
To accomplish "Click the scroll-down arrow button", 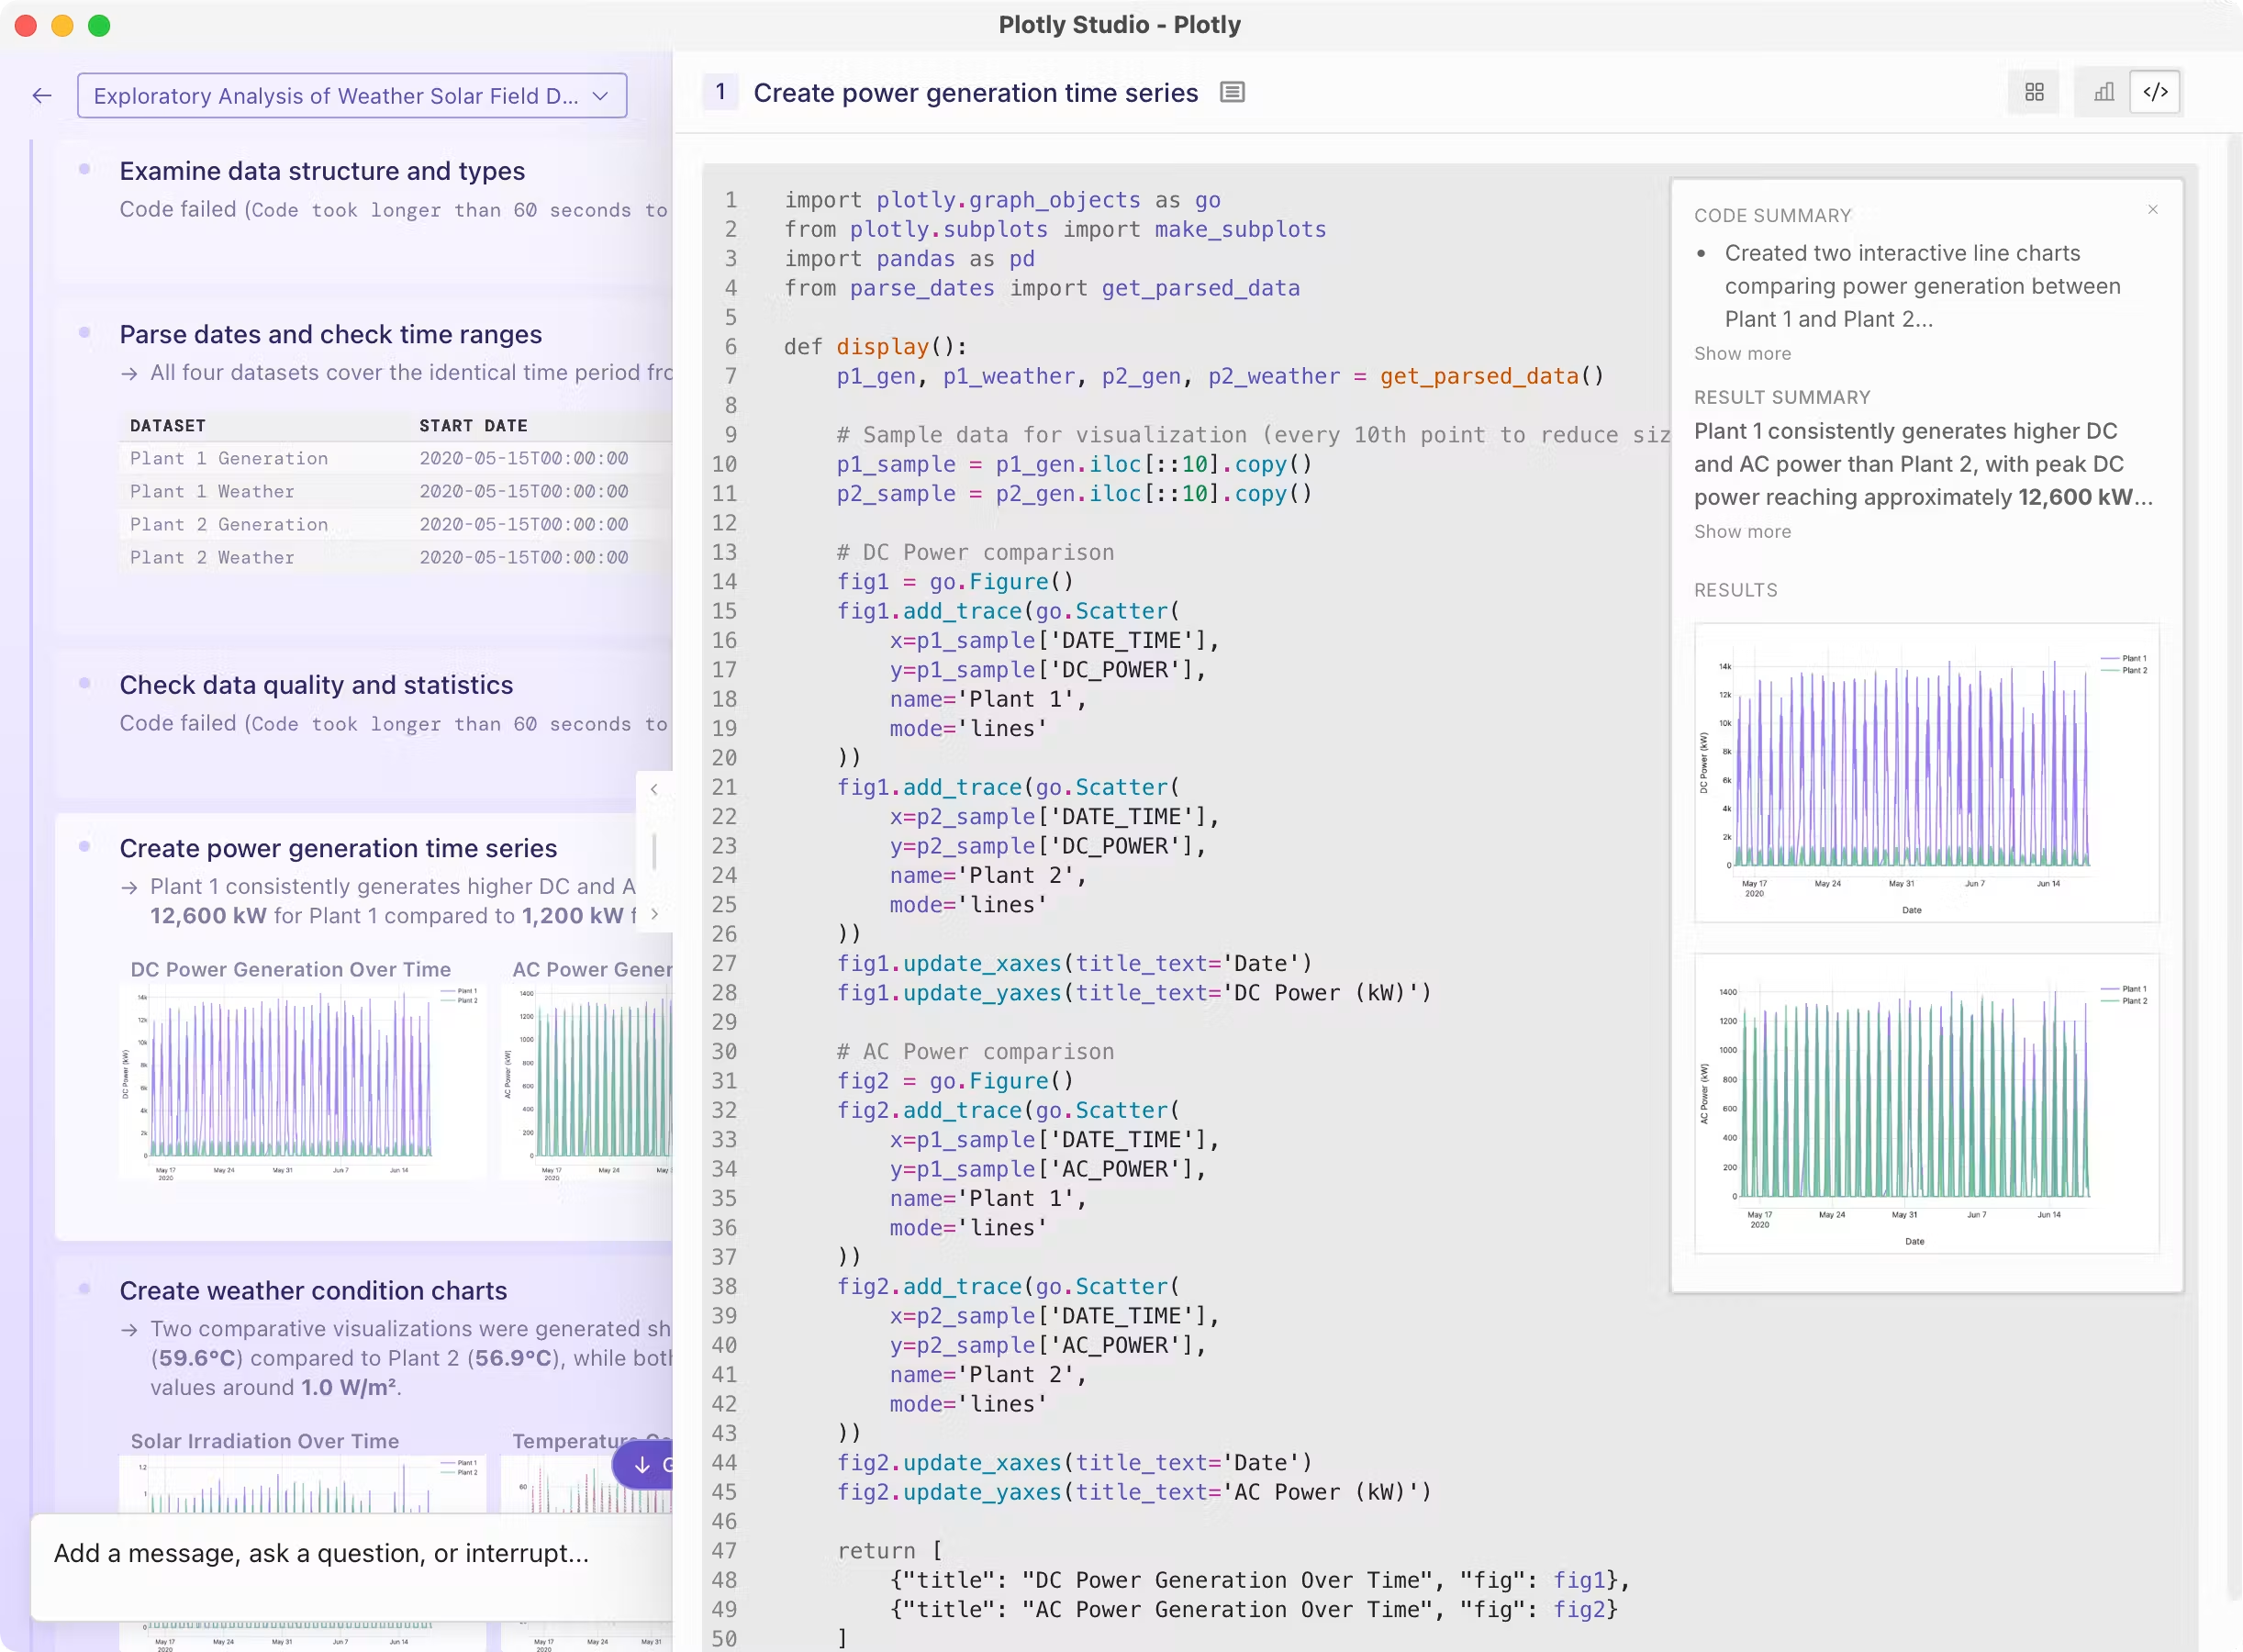I will [x=642, y=1464].
